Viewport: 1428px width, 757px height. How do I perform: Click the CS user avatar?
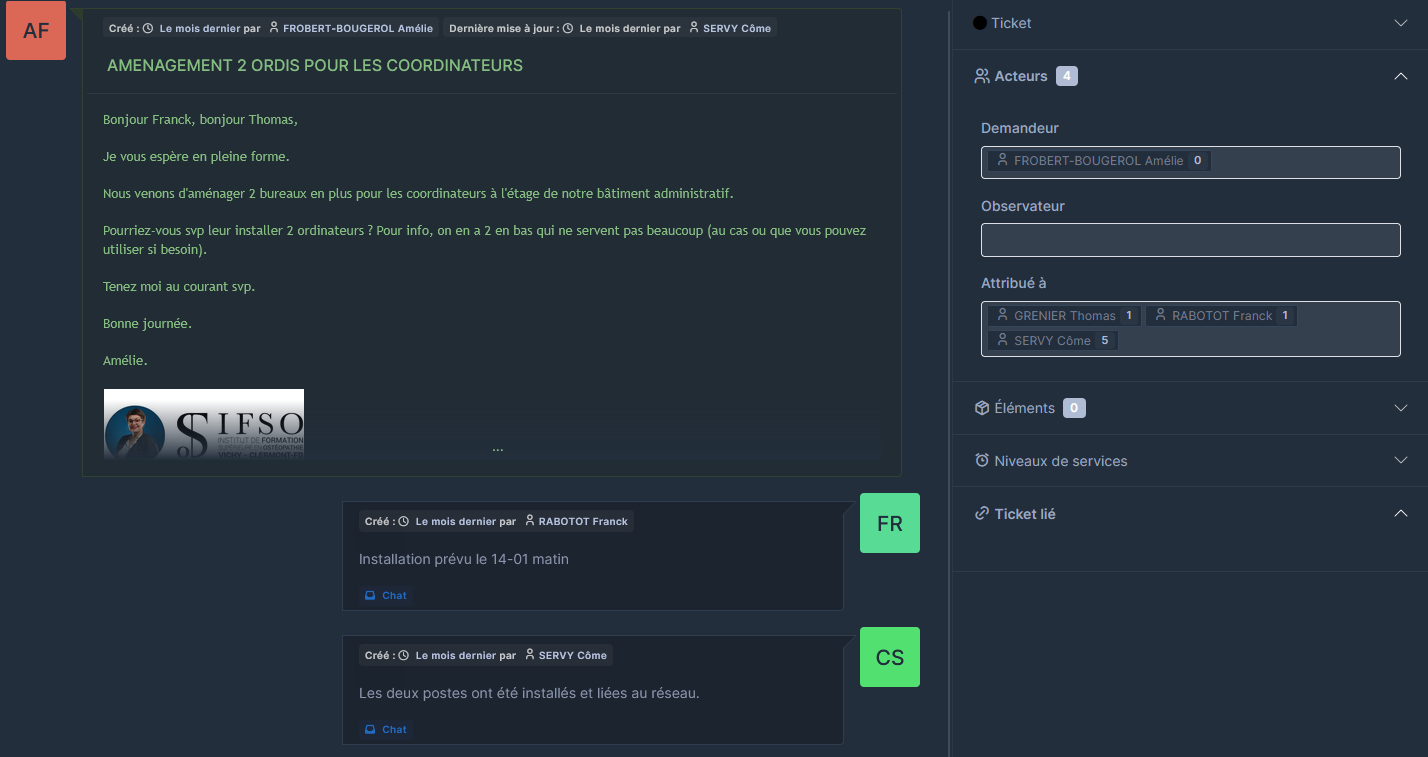(889, 657)
